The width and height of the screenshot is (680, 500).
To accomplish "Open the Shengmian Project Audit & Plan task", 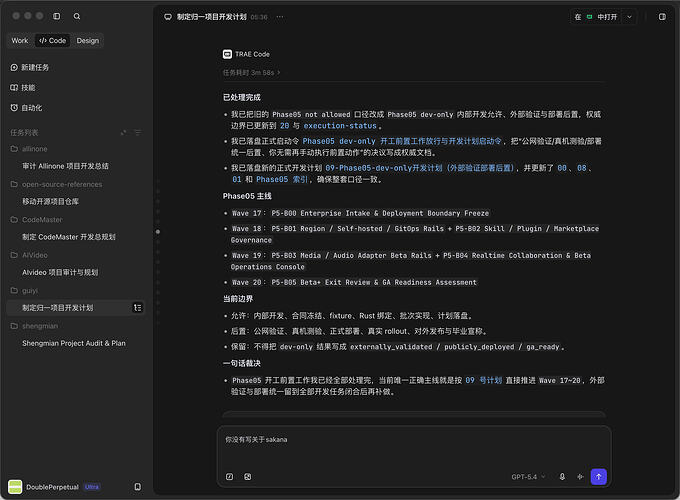I will (x=74, y=343).
